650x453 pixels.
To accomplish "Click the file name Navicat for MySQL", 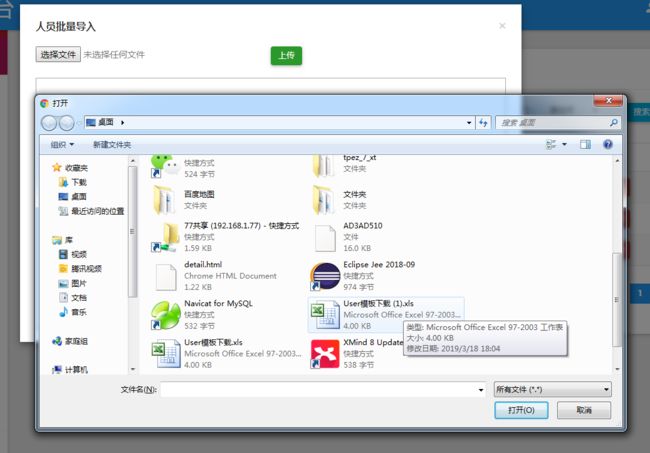I will click(218, 303).
